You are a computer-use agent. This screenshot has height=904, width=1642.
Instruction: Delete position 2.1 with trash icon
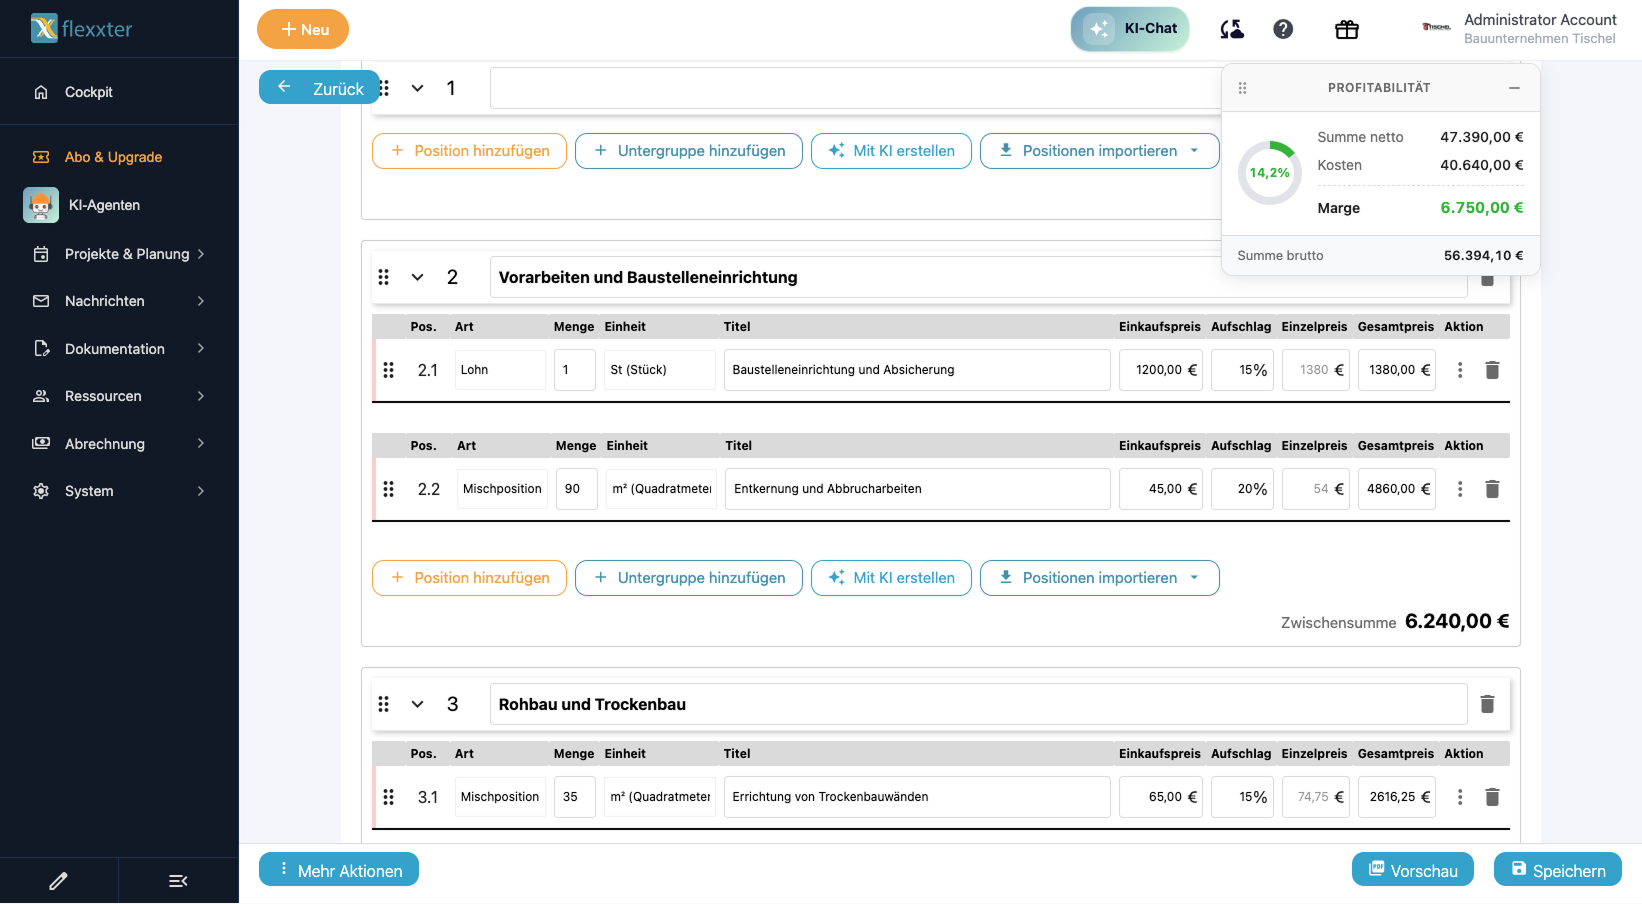[1492, 370]
